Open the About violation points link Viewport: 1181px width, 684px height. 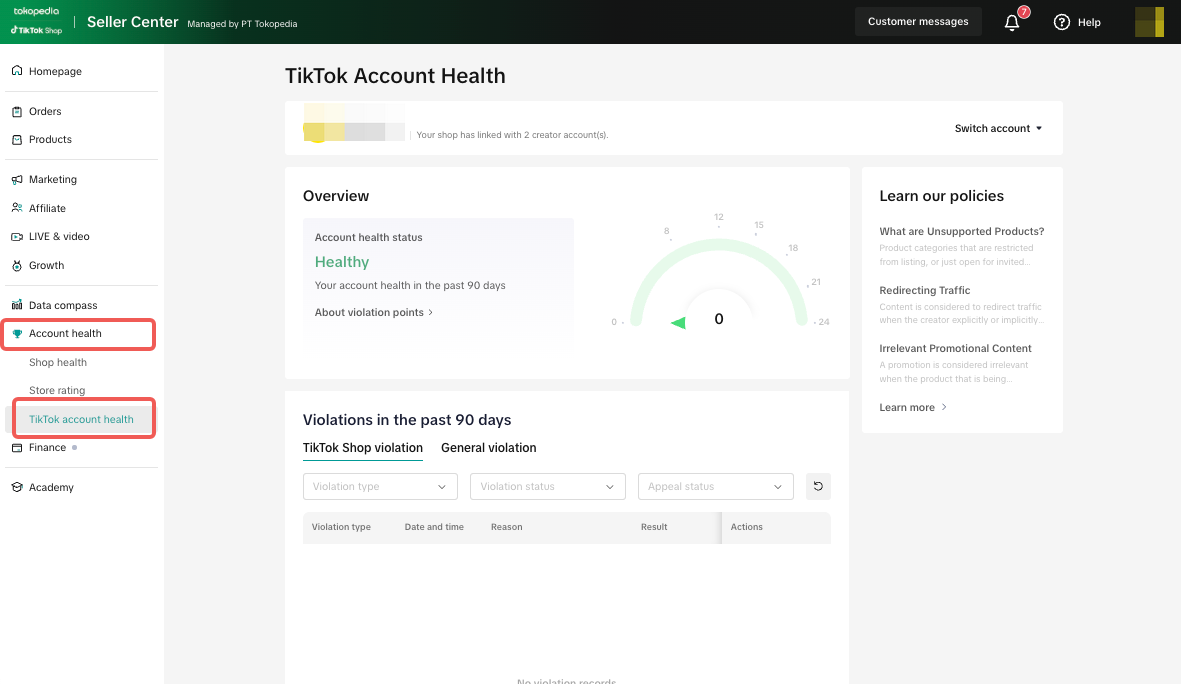pyautogui.click(x=374, y=312)
